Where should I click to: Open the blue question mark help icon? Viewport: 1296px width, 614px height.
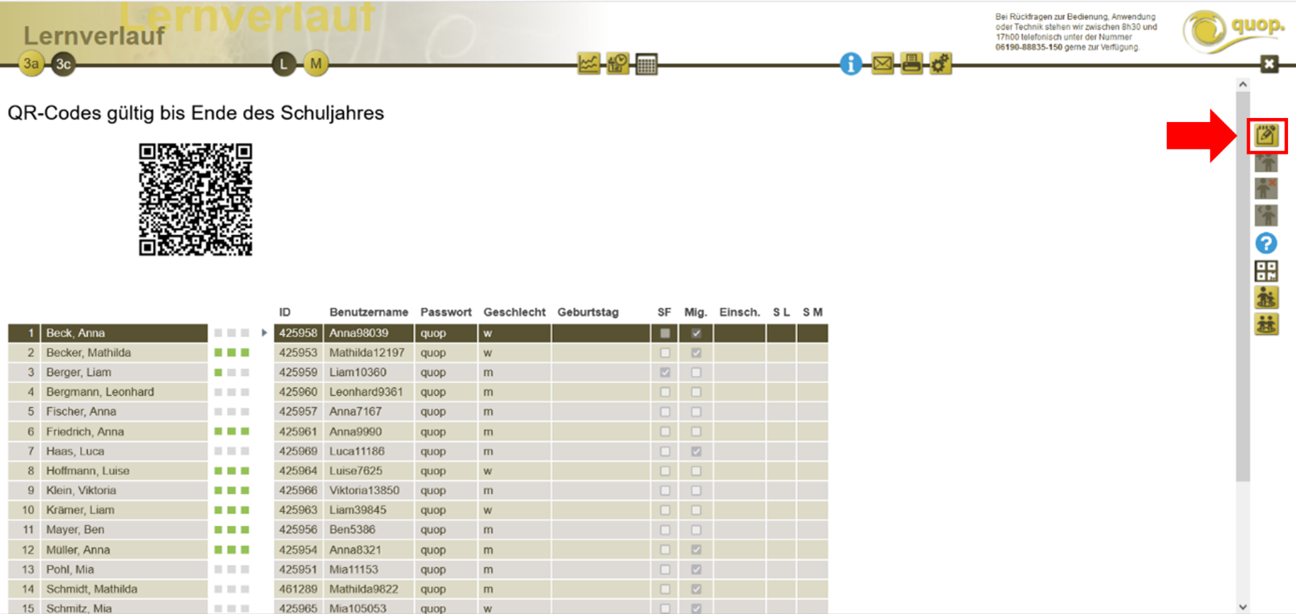1267,243
